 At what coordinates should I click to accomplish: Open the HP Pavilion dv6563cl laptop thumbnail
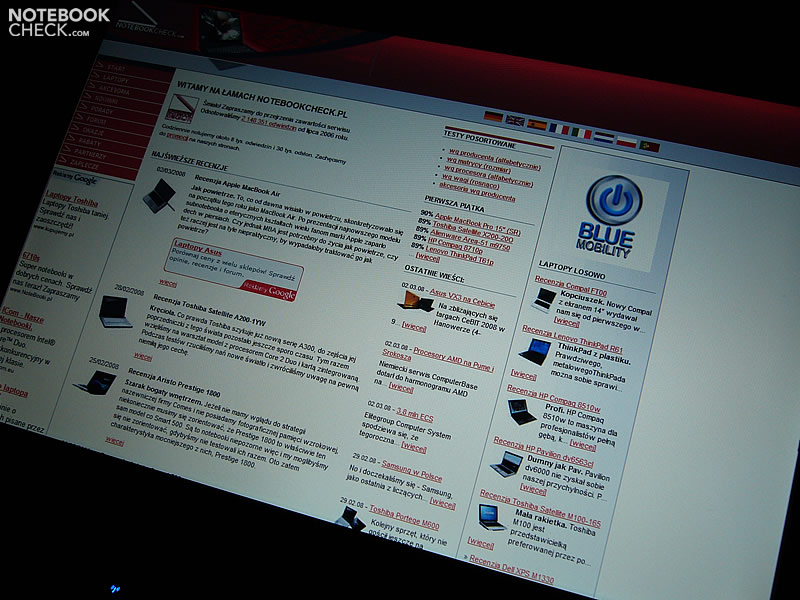coord(507,464)
